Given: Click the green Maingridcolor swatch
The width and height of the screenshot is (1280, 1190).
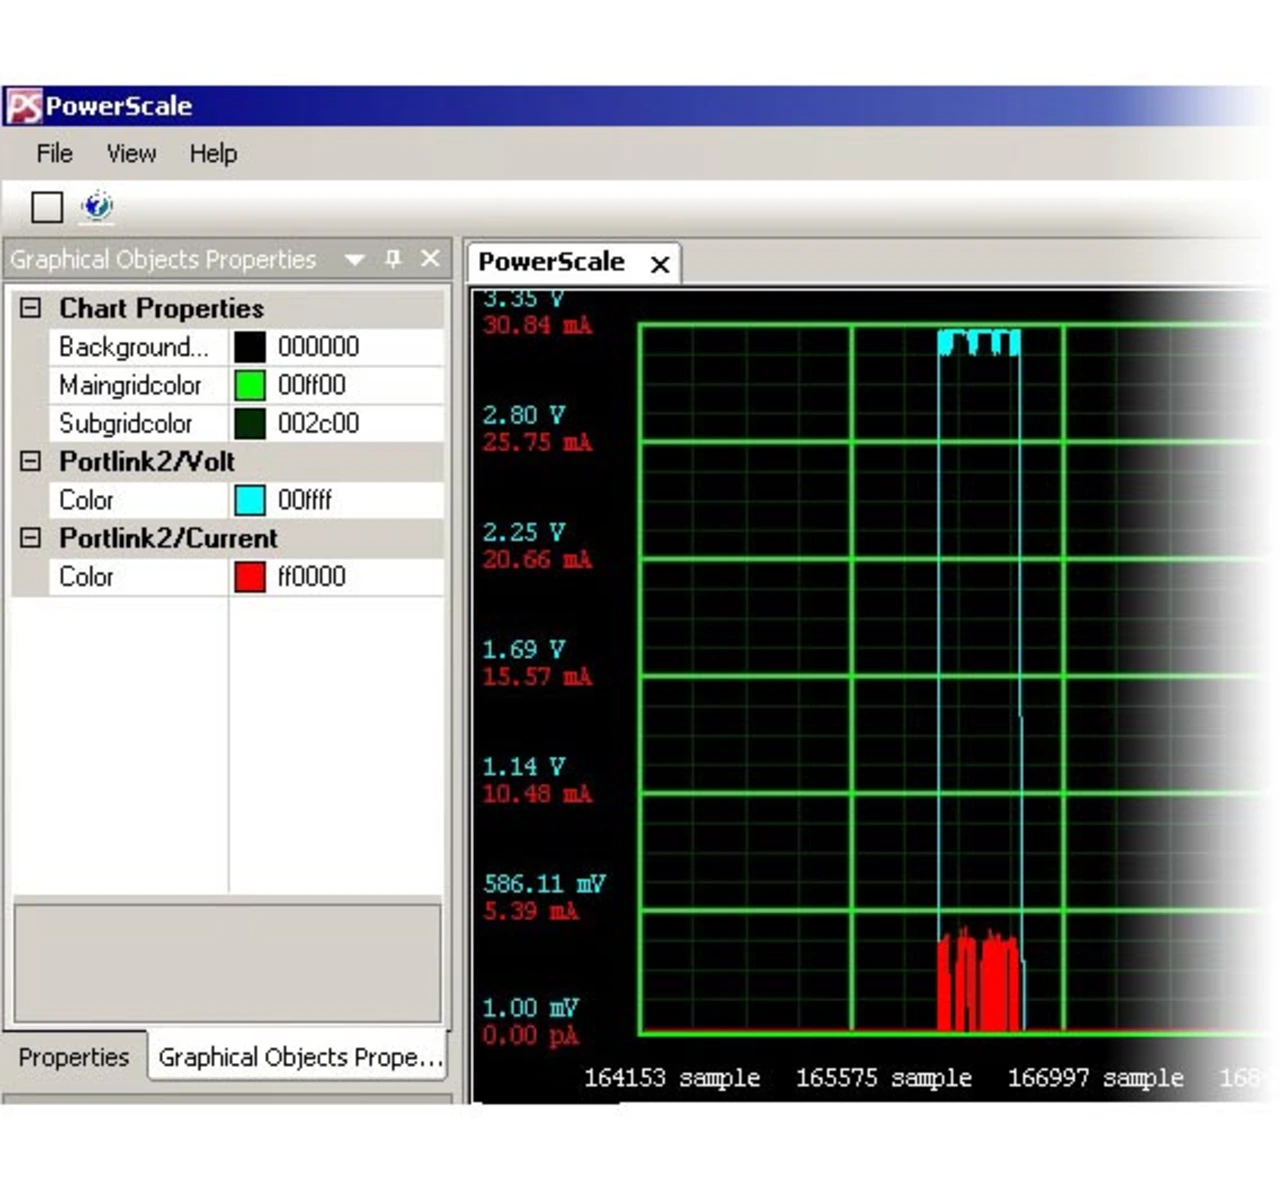Looking at the screenshot, I should click(250, 385).
